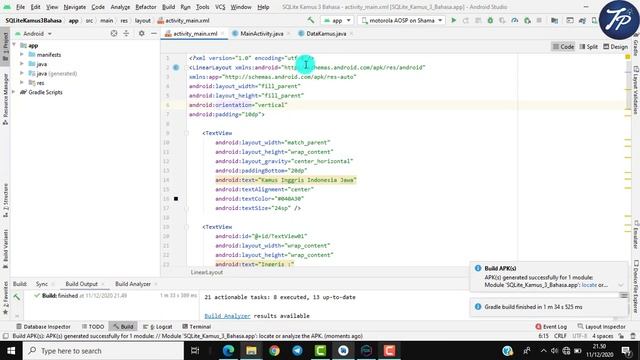The height and width of the screenshot is (360, 640).
Task: Expand the manifests folder
Action: tap(22, 55)
